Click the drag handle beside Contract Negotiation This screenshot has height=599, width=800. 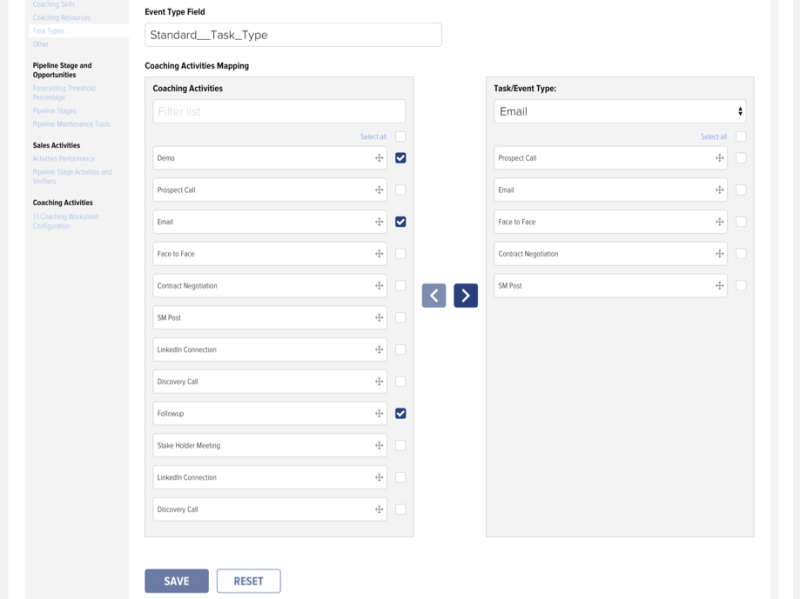pos(378,285)
